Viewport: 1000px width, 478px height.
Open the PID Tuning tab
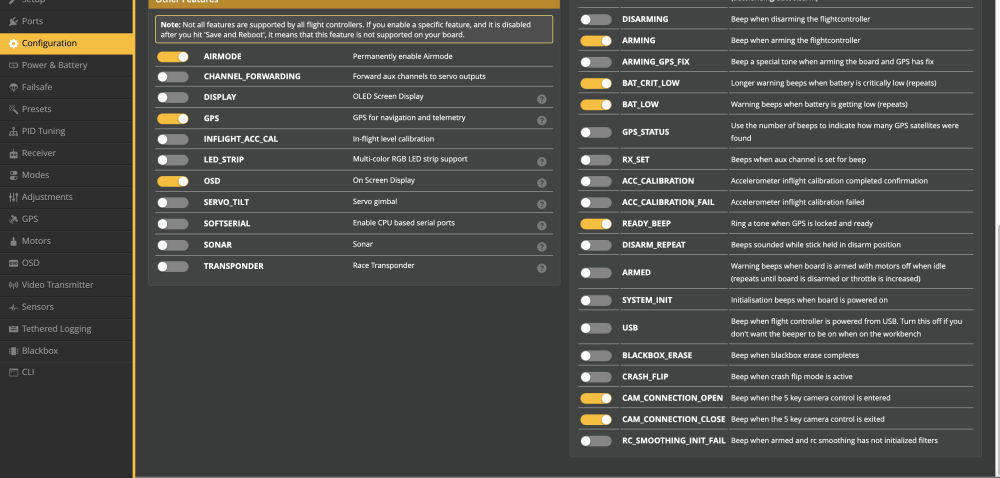point(43,131)
